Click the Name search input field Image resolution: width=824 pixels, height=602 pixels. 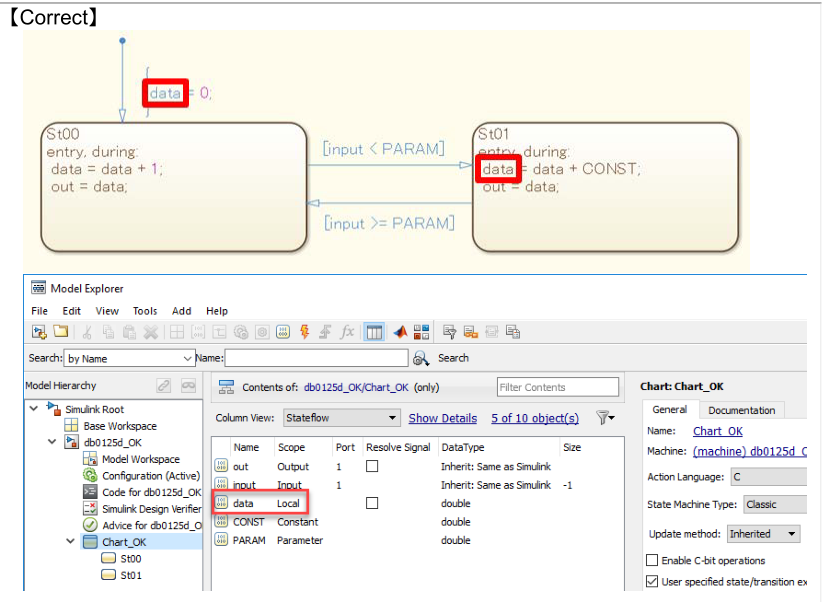click(x=316, y=358)
